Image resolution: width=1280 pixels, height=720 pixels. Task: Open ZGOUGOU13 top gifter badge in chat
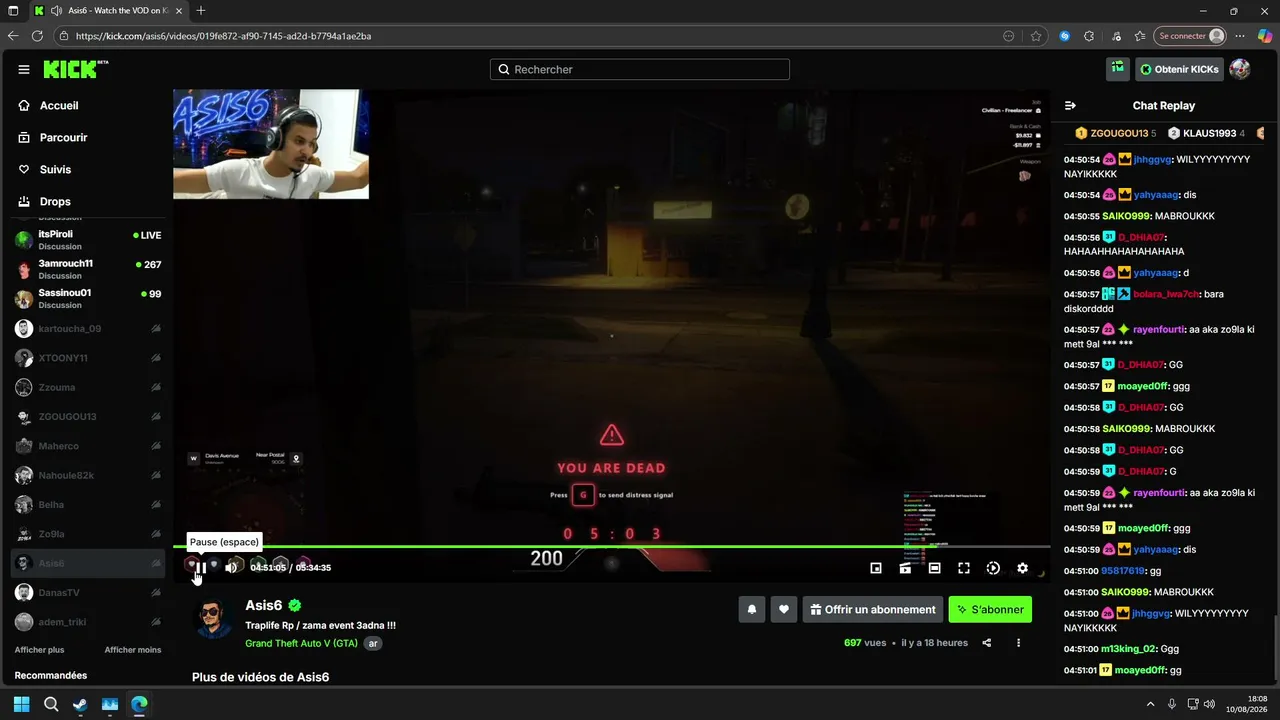(x=1116, y=133)
